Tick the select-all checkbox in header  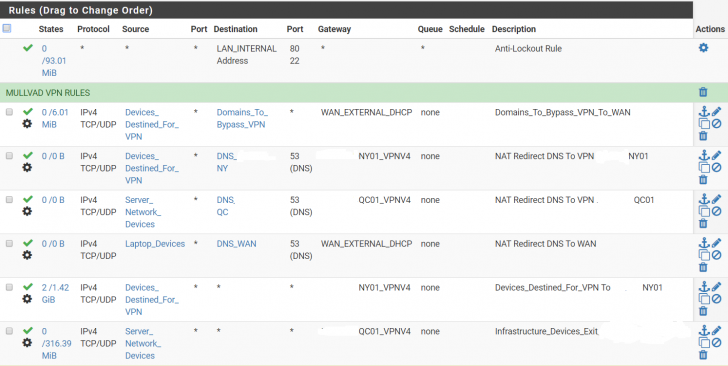[x=6, y=28]
